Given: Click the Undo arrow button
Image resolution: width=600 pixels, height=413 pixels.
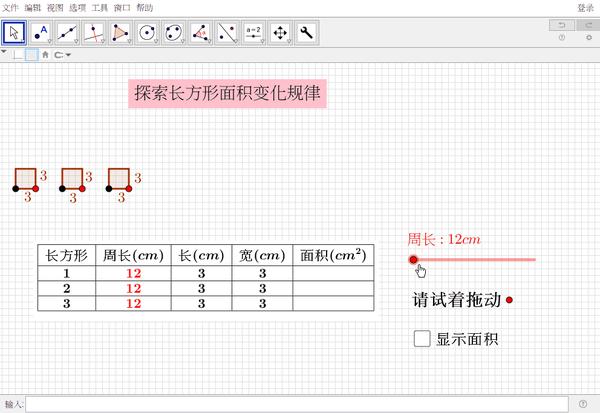Looking at the screenshot, I should 562,25.
